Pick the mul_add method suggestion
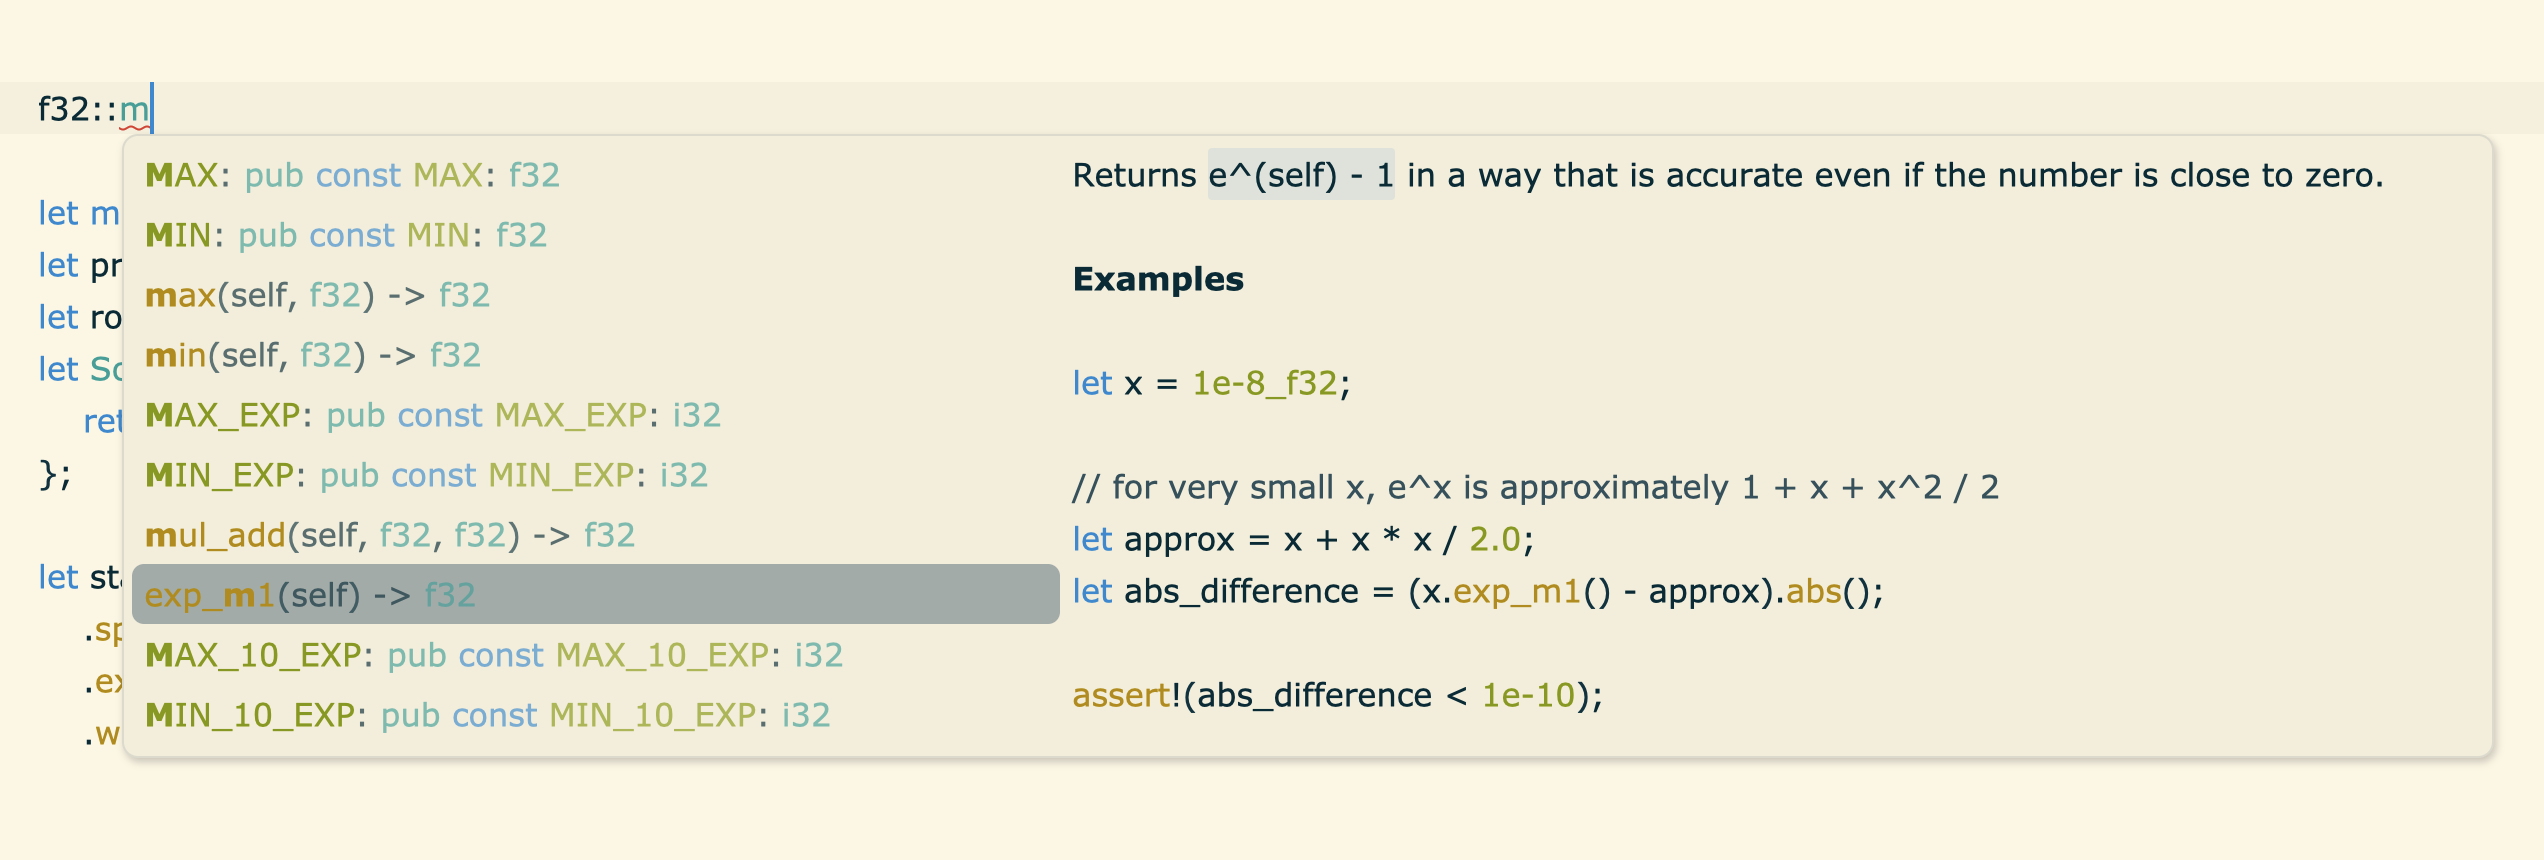The height and width of the screenshot is (860, 2544). coord(389,535)
